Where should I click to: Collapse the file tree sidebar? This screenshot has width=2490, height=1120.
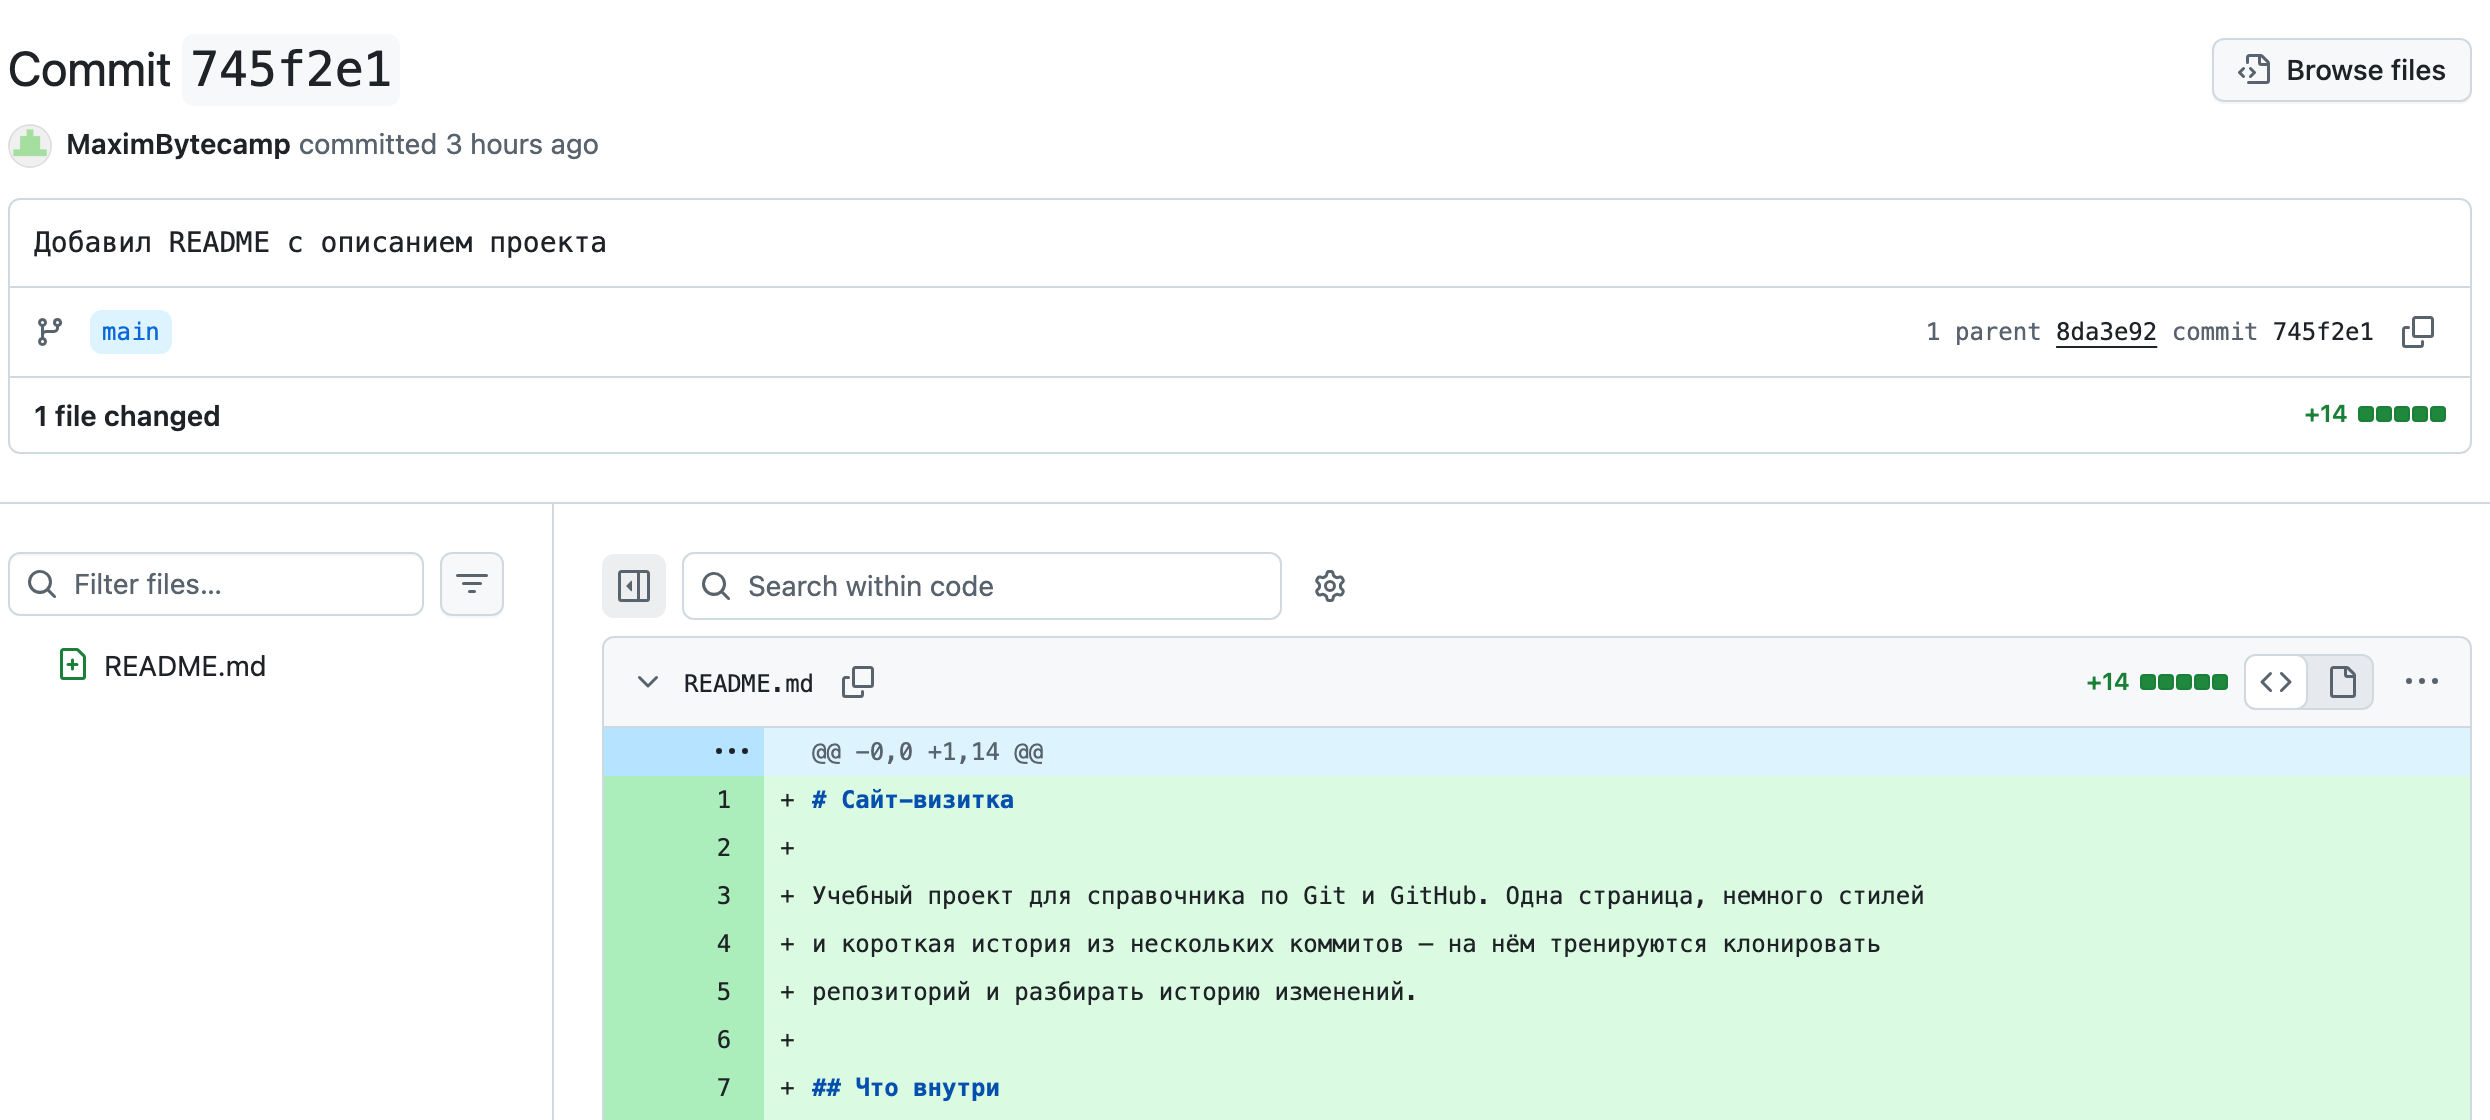634,586
